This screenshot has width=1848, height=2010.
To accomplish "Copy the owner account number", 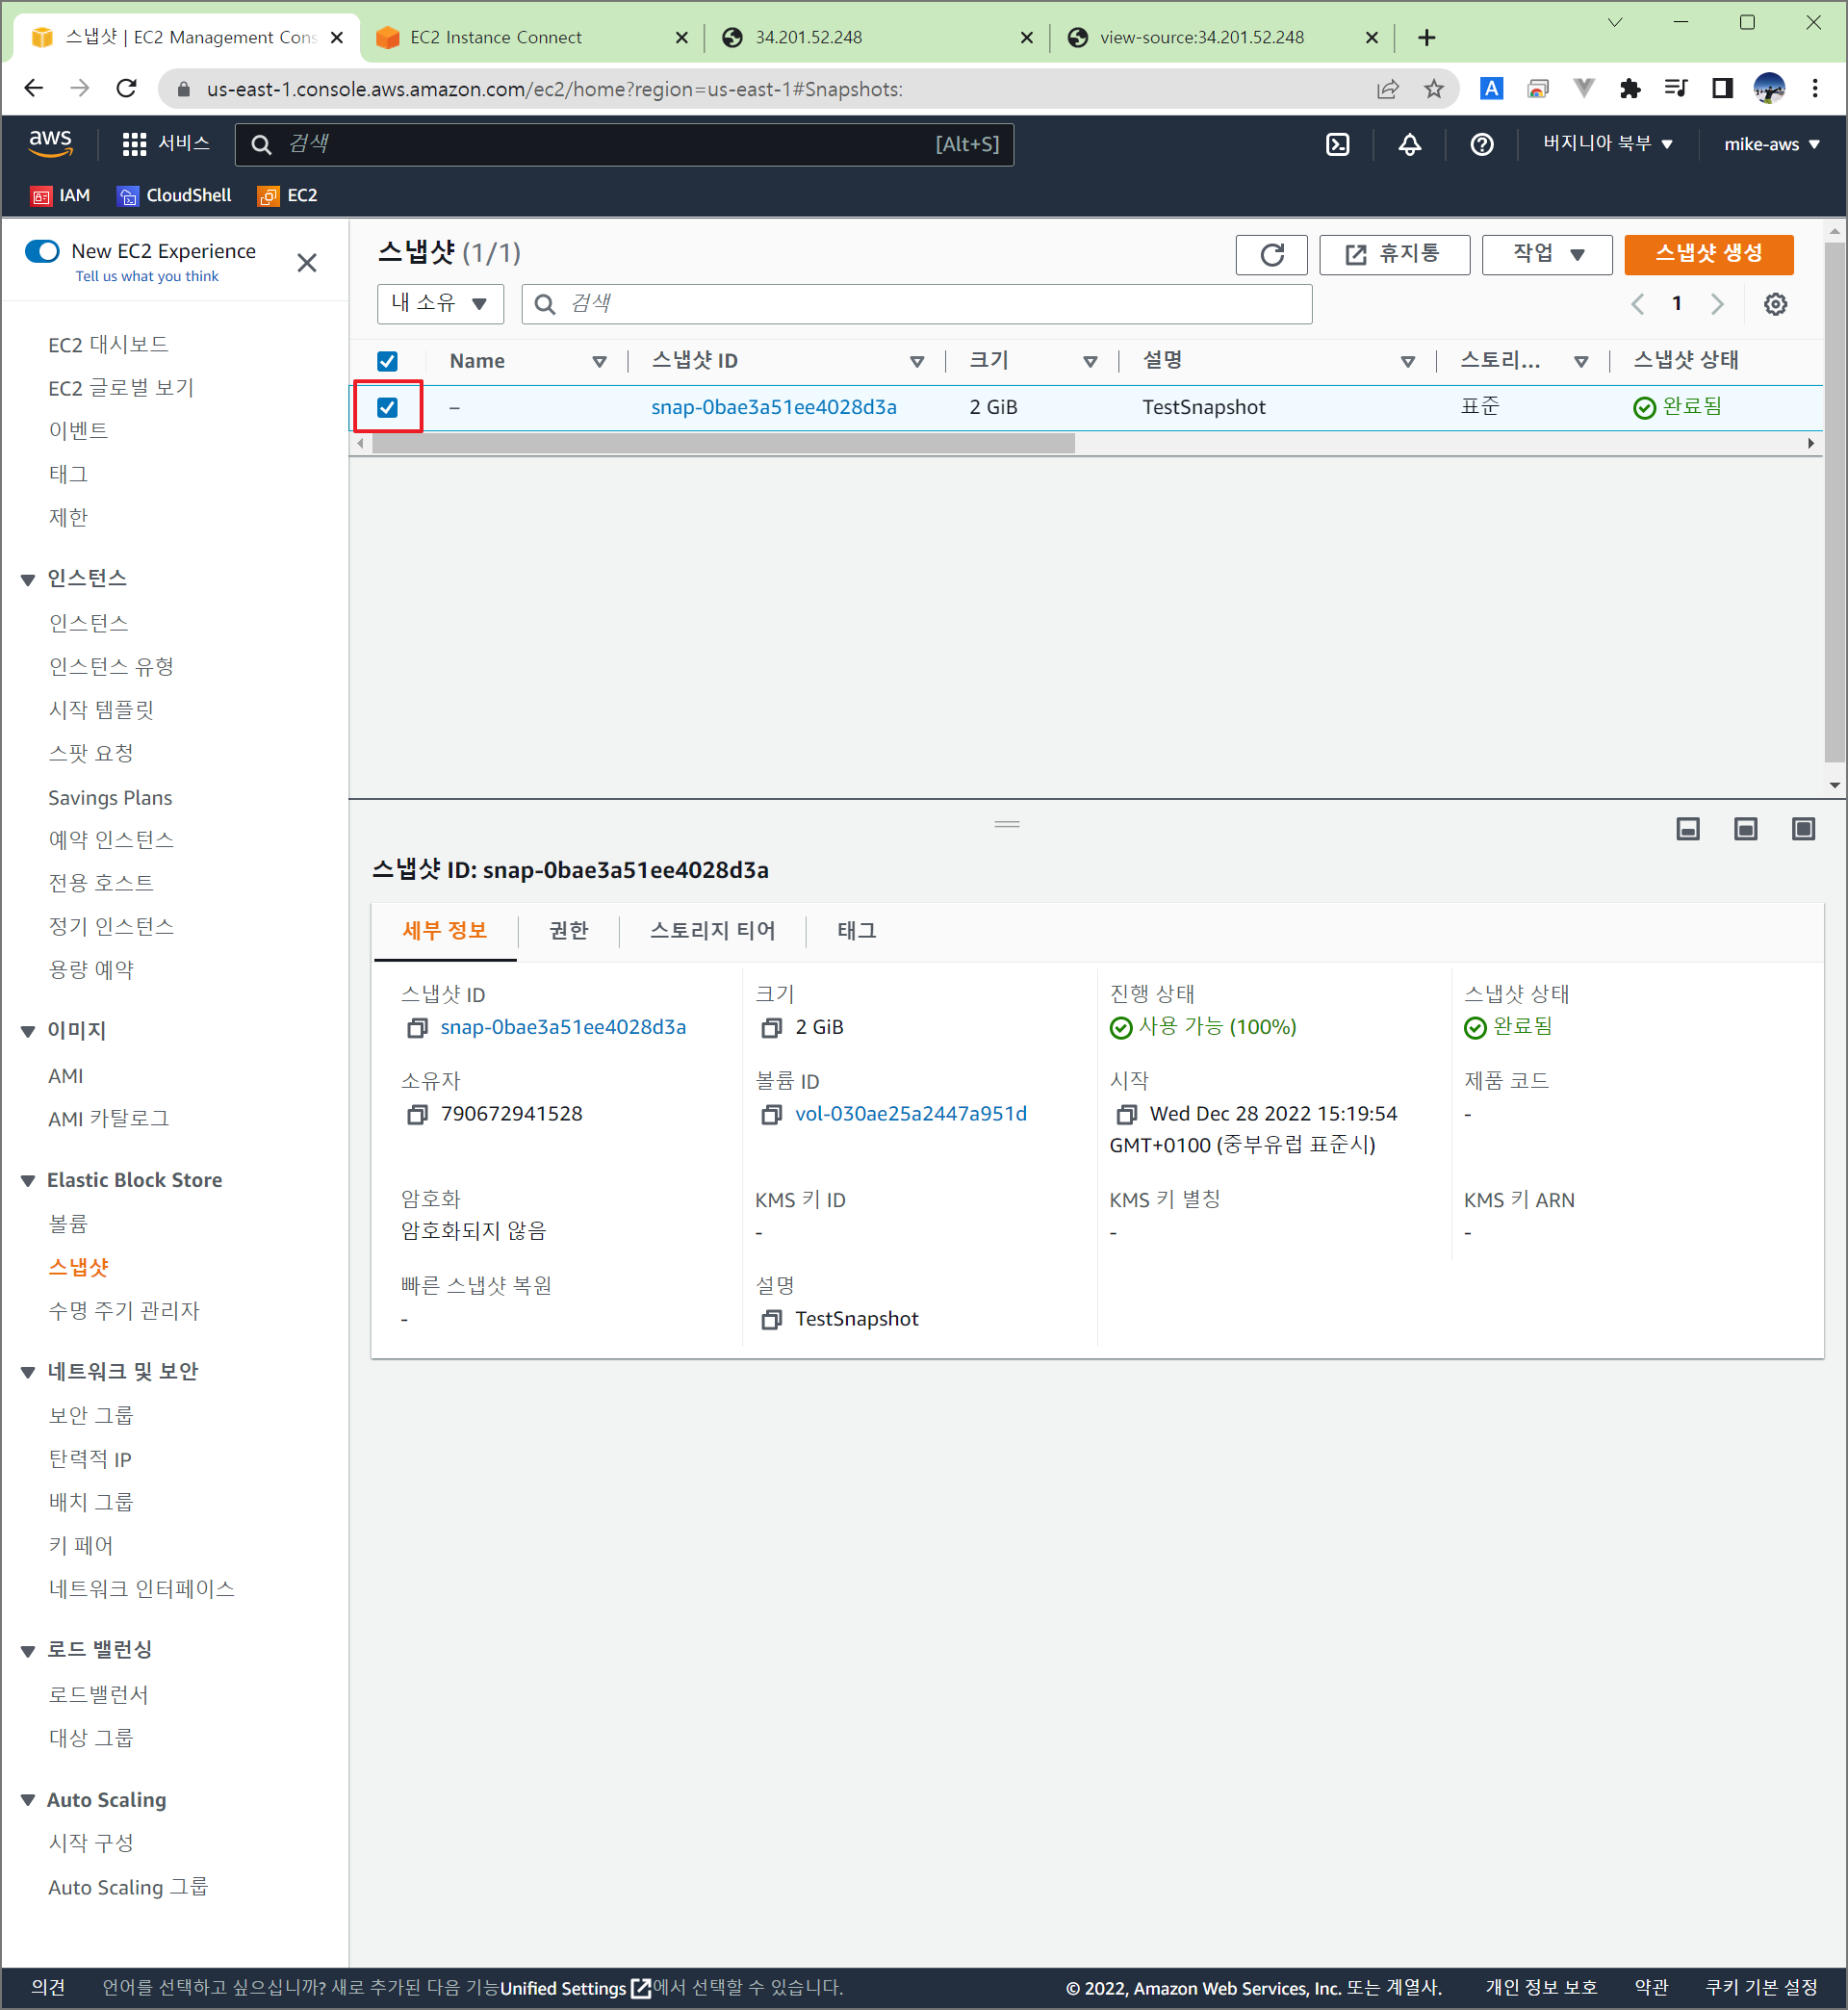I will (417, 1114).
